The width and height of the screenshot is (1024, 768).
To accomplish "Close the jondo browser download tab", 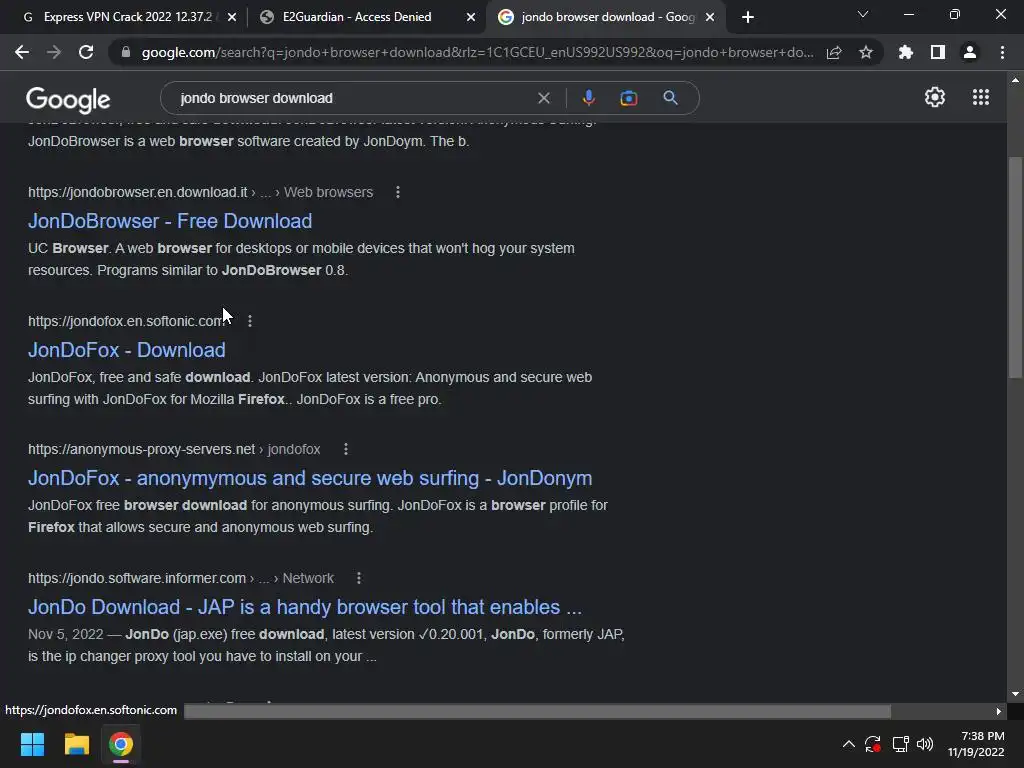I will coord(710,17).
